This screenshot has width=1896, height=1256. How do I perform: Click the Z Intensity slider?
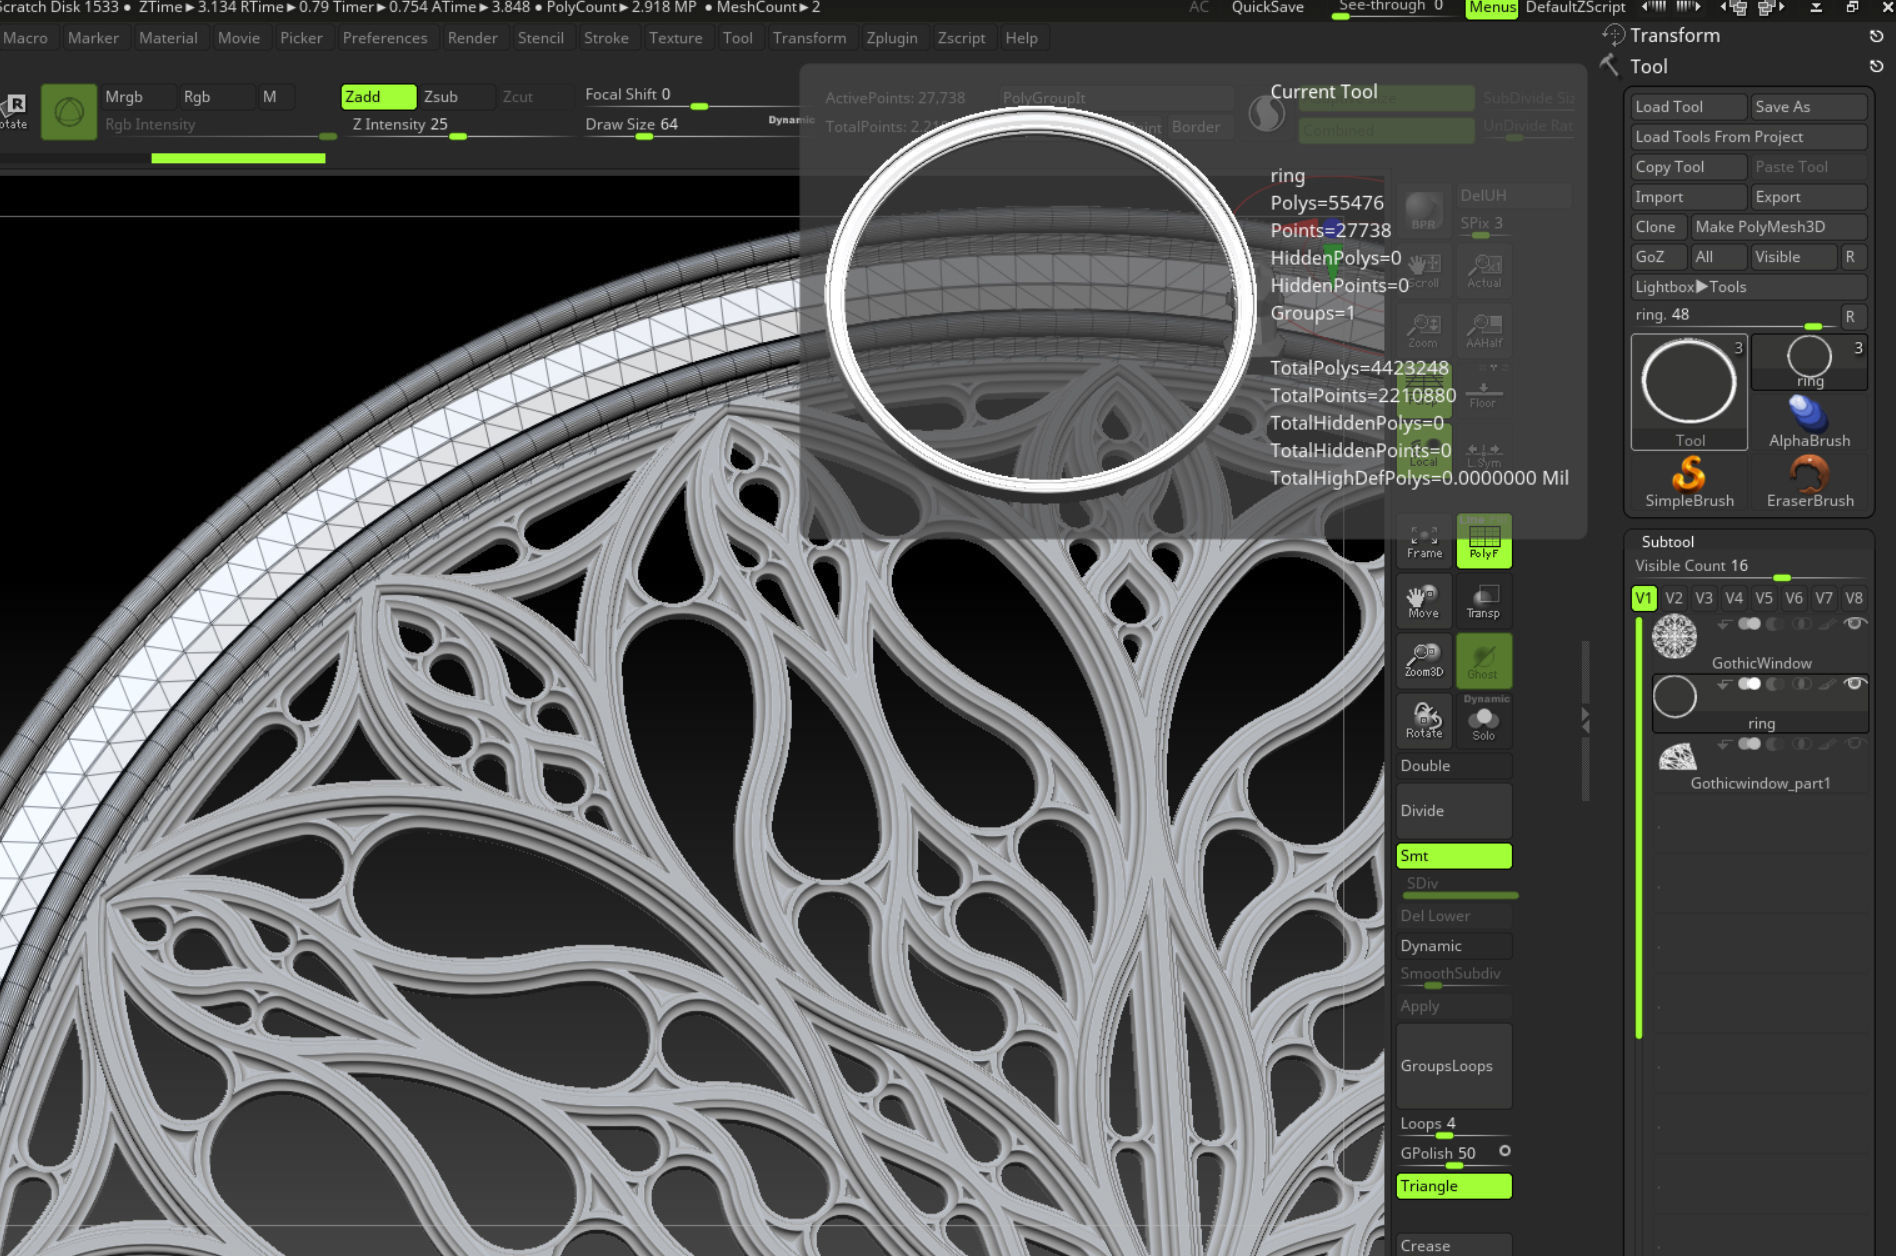coord(459,126)
